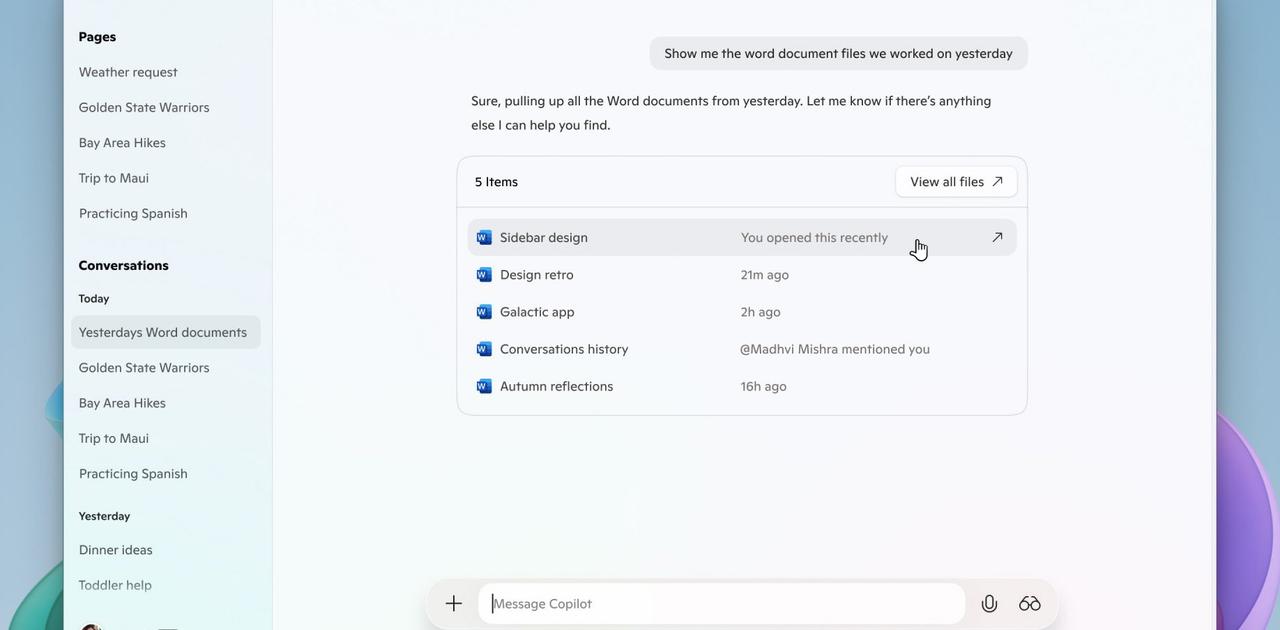Activate the microphone voice input icon
The width and height of the screenshot is (1280, 630).
(x=989, y=603)
